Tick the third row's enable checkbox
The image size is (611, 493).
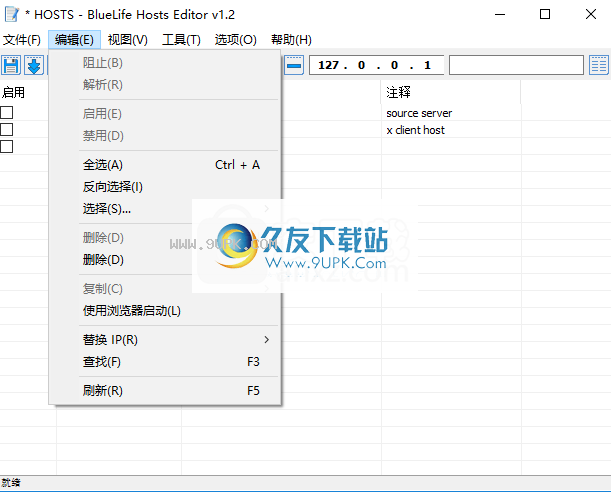point(7,147)
